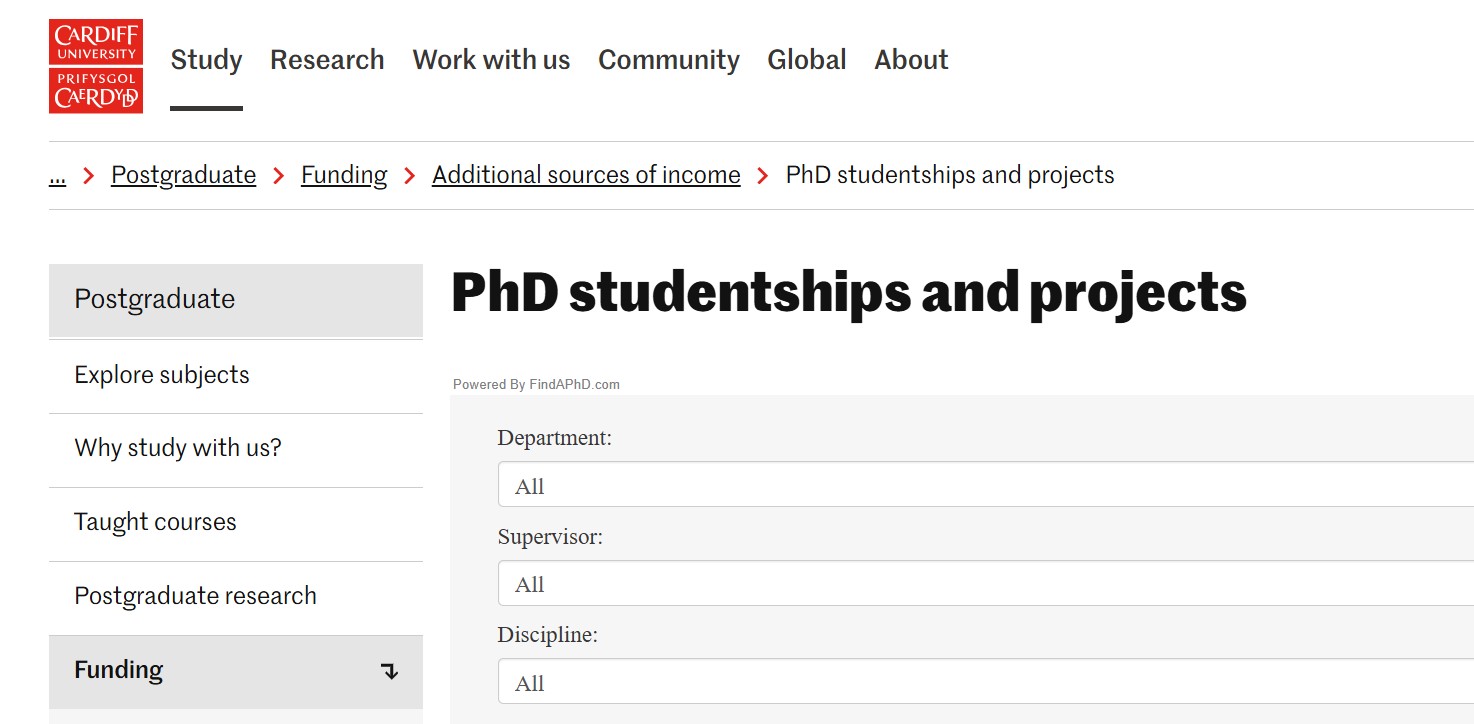Open the Supervisor dropdown

(x=985, y=584)
